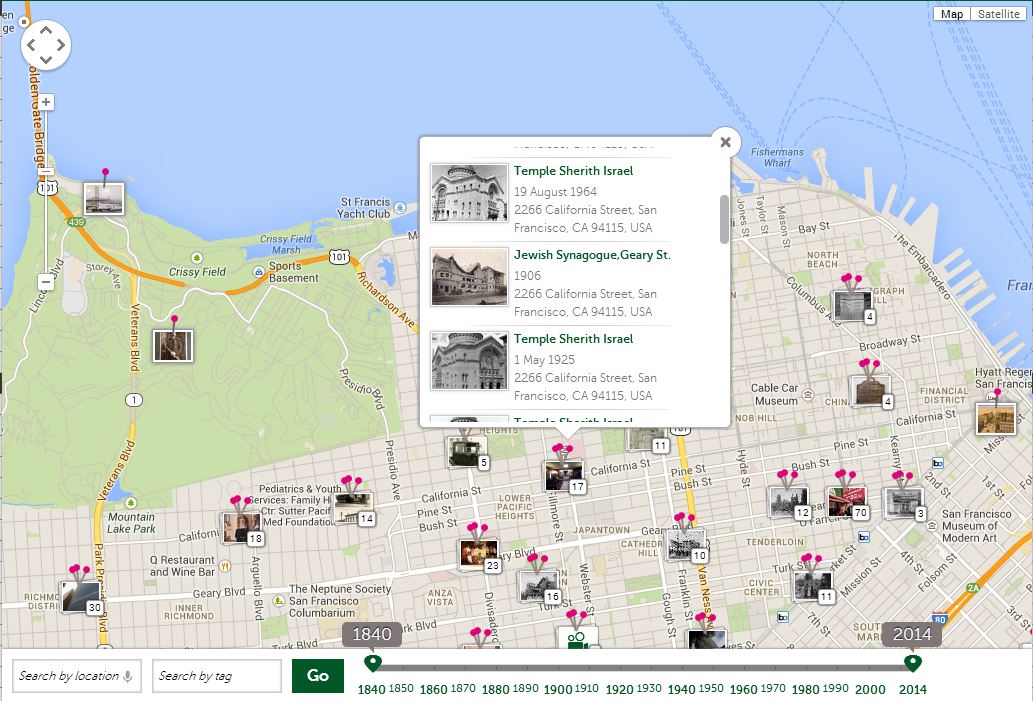
Task: Select the Map view tab
Action: [951, 14]
